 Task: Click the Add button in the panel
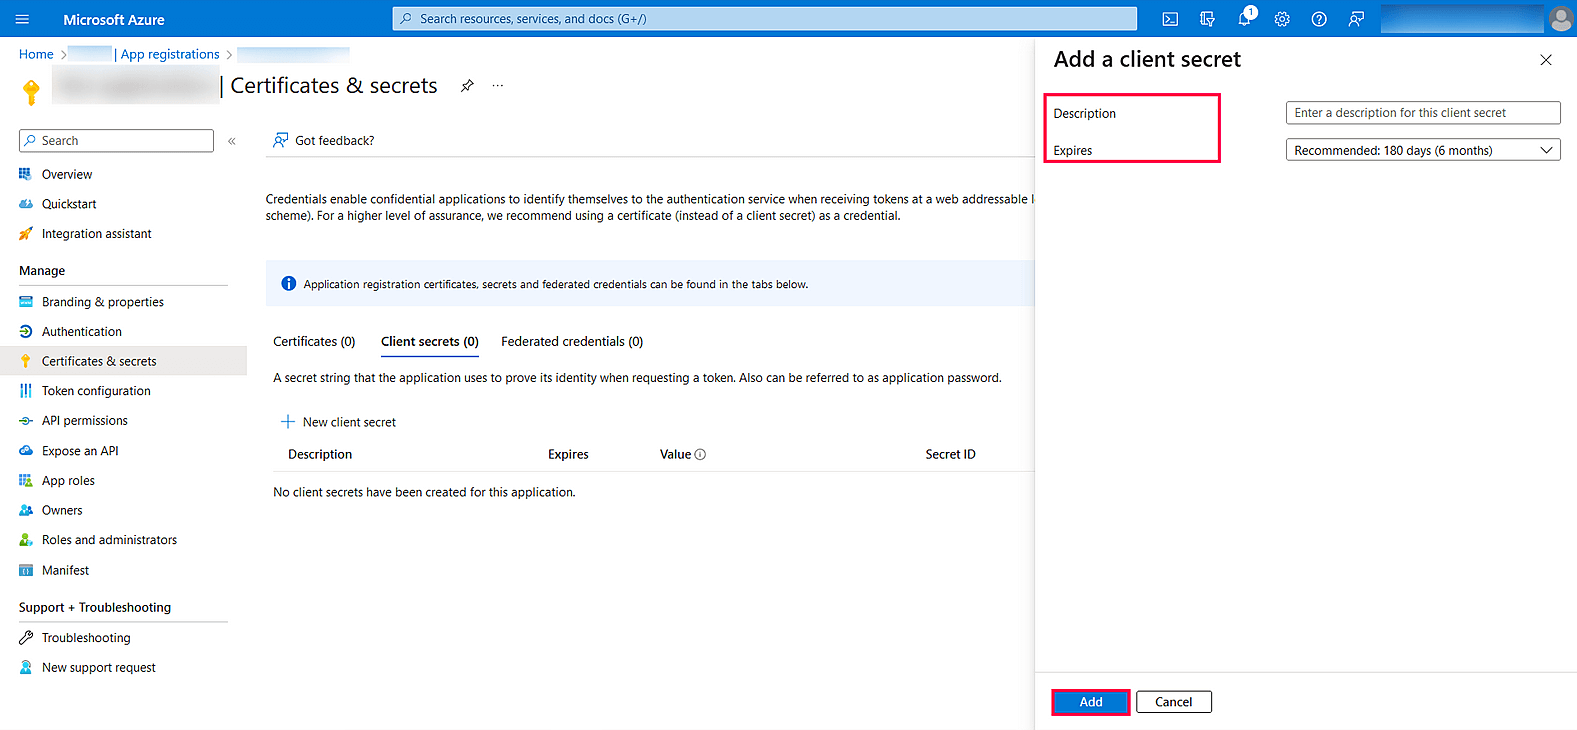click(1091, 702)
